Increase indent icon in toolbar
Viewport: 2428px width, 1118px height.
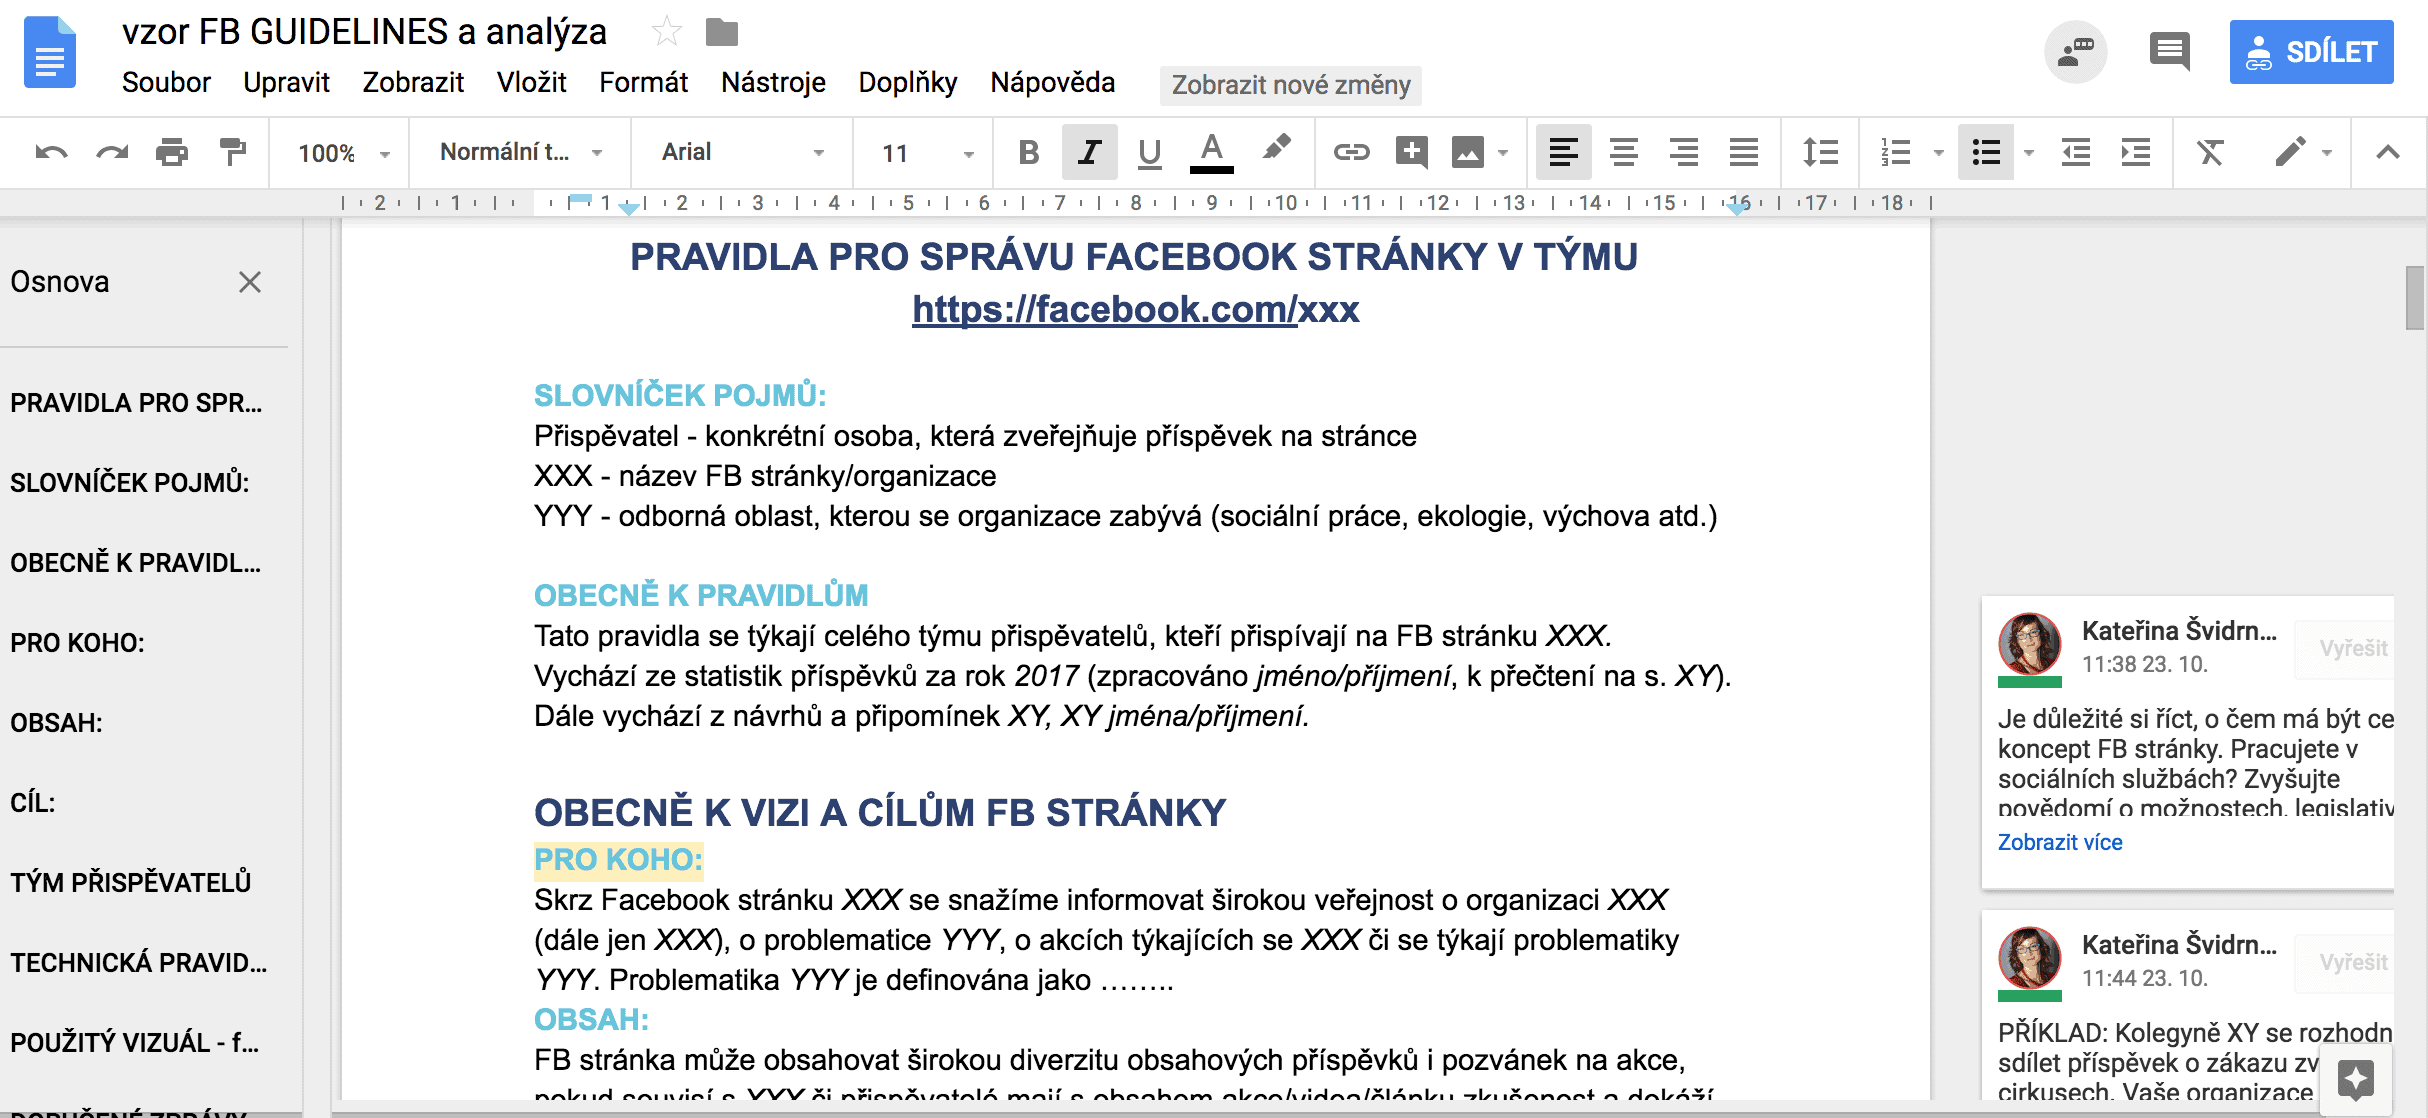[x=2136, y=152]
